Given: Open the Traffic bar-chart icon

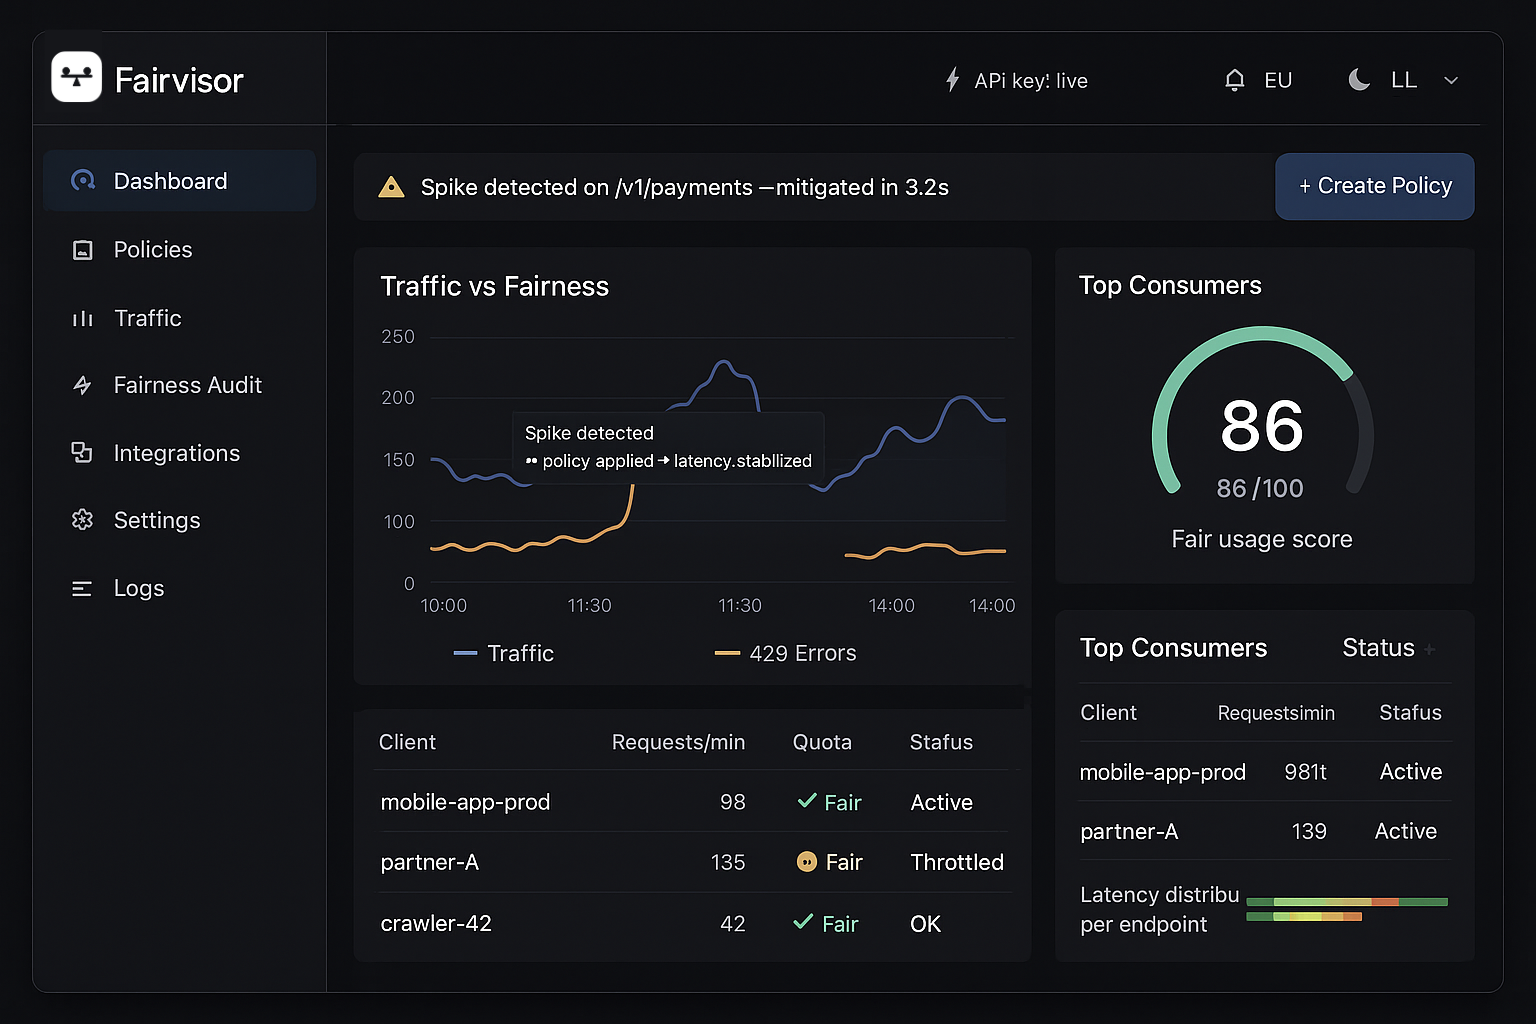Looking at the screenshot, I should click(83, 317).
